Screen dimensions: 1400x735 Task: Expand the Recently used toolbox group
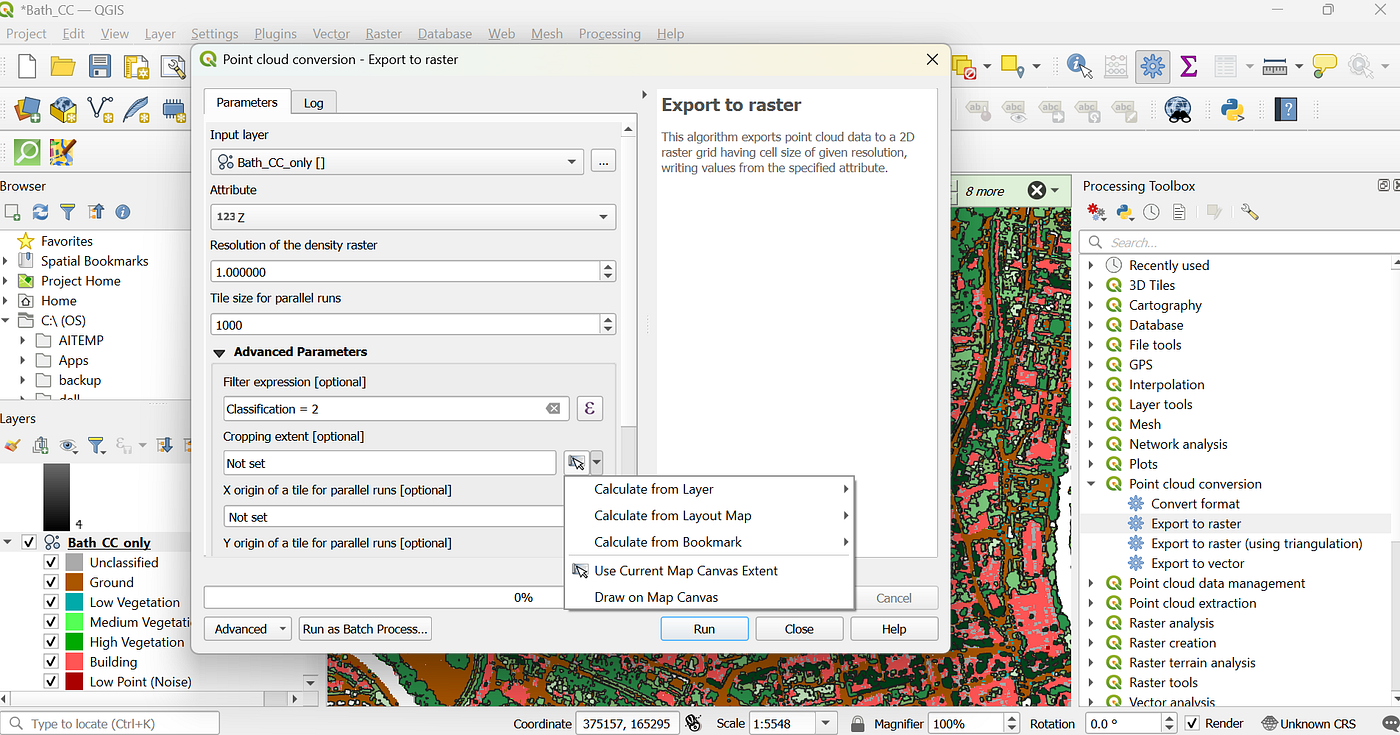click(x=1090, y=265)
